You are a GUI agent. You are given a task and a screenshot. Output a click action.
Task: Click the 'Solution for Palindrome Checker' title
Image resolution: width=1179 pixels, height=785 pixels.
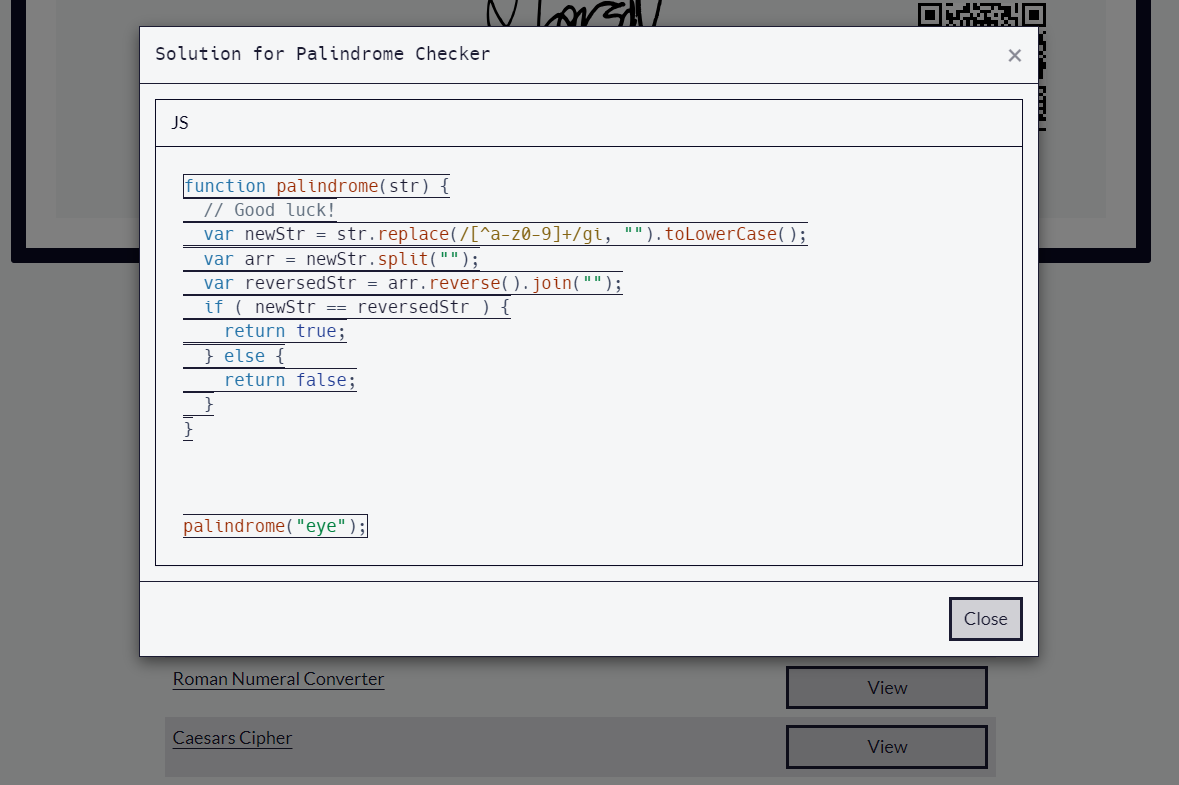click(323, 54)
